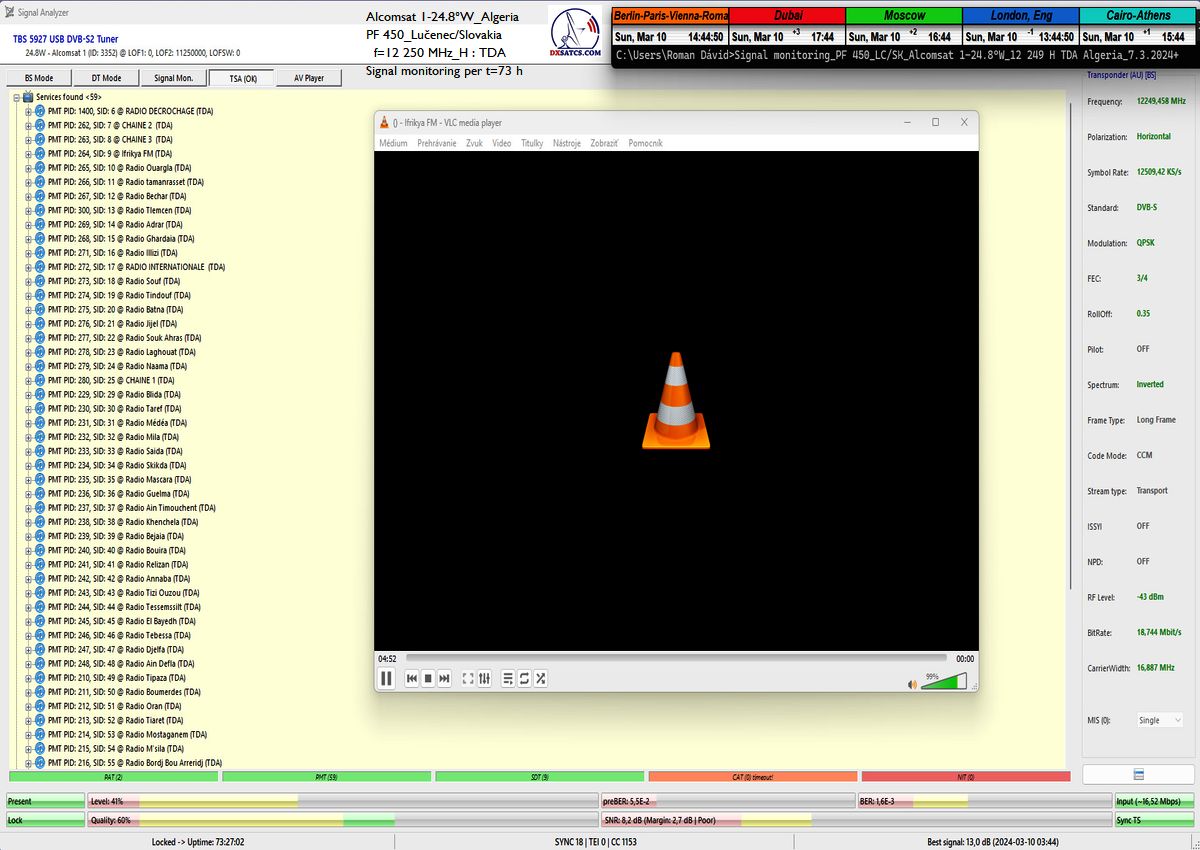Pause playback in VLC player
Screen dimensions: 1200x850
click(386, 678)
